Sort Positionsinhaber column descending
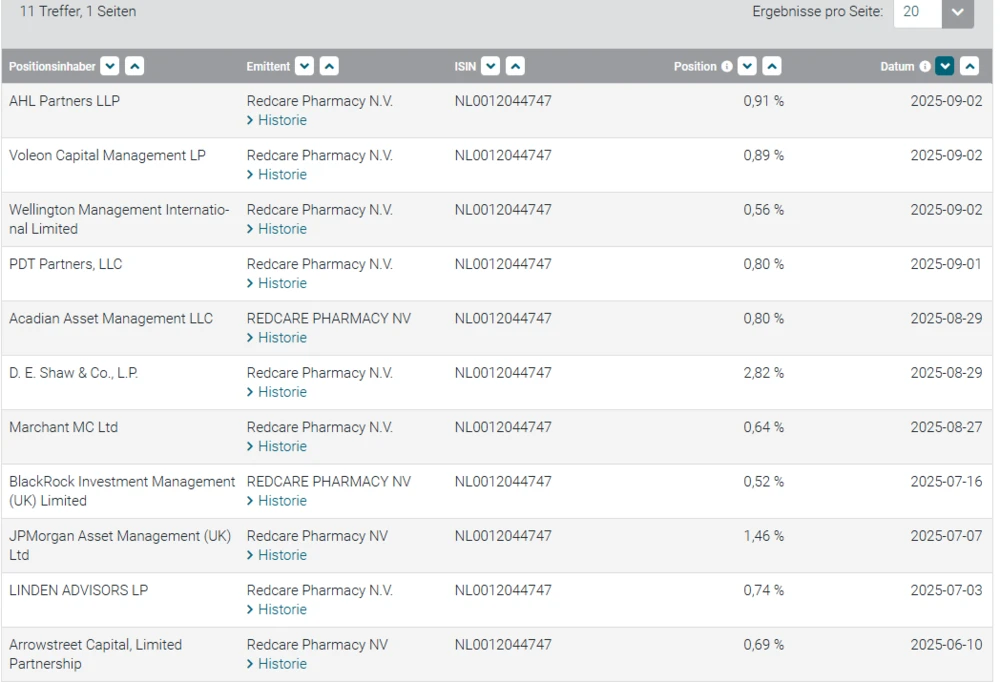This screenshot has height=682, width=1000. pos(110,67)
